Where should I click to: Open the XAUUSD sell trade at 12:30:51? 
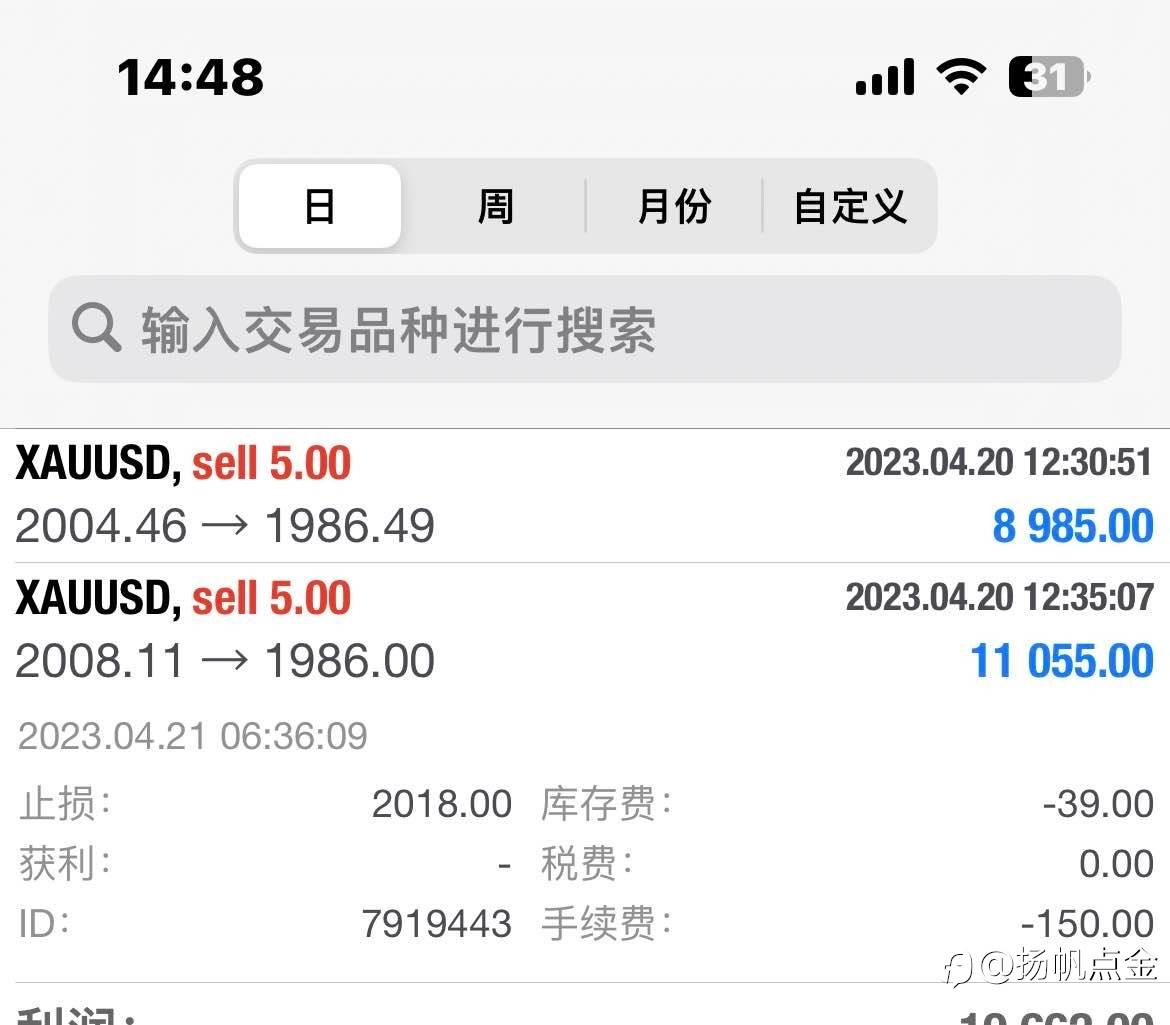(x=585, y=495)
